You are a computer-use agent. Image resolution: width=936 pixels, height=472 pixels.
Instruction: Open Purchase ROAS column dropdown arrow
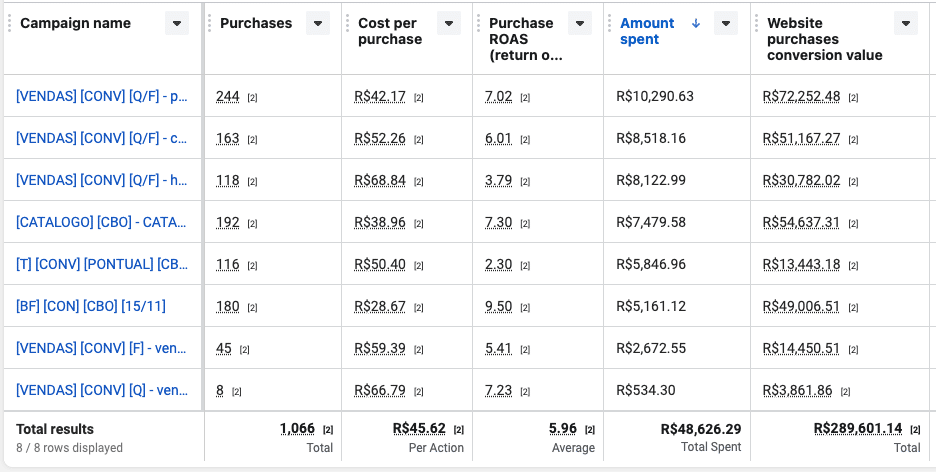(580, 23)
